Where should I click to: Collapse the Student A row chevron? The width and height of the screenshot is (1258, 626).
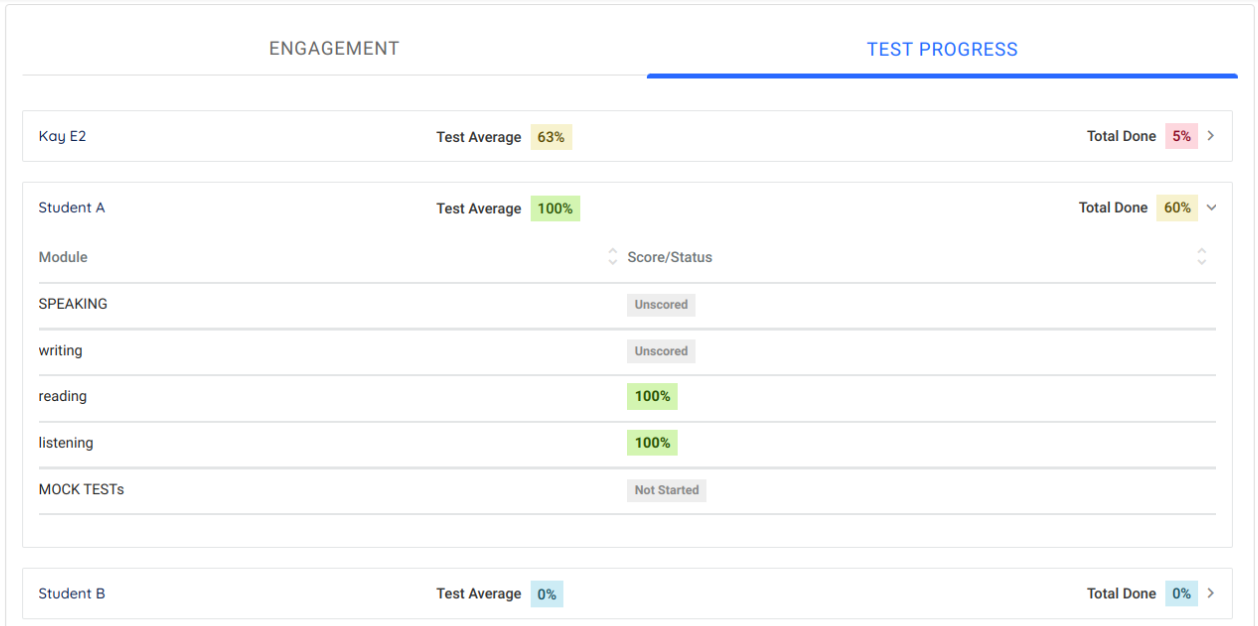pos(1211,208)
